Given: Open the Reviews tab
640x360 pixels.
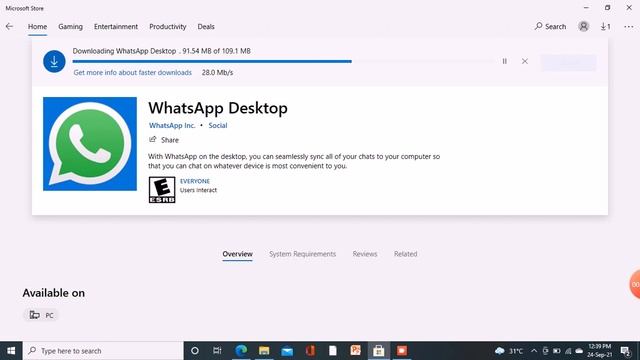Looking at the screenshot, I should click(365, 254).
